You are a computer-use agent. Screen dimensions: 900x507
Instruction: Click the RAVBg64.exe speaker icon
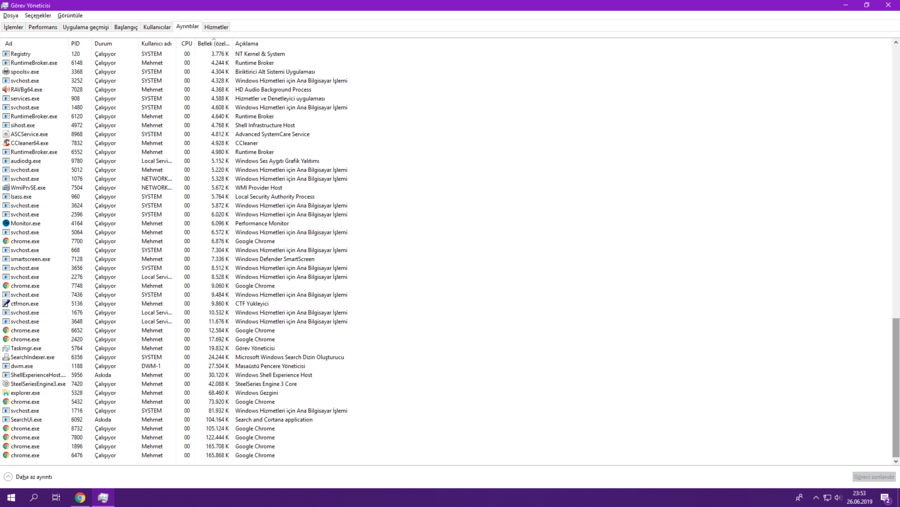tap(6, 90)
